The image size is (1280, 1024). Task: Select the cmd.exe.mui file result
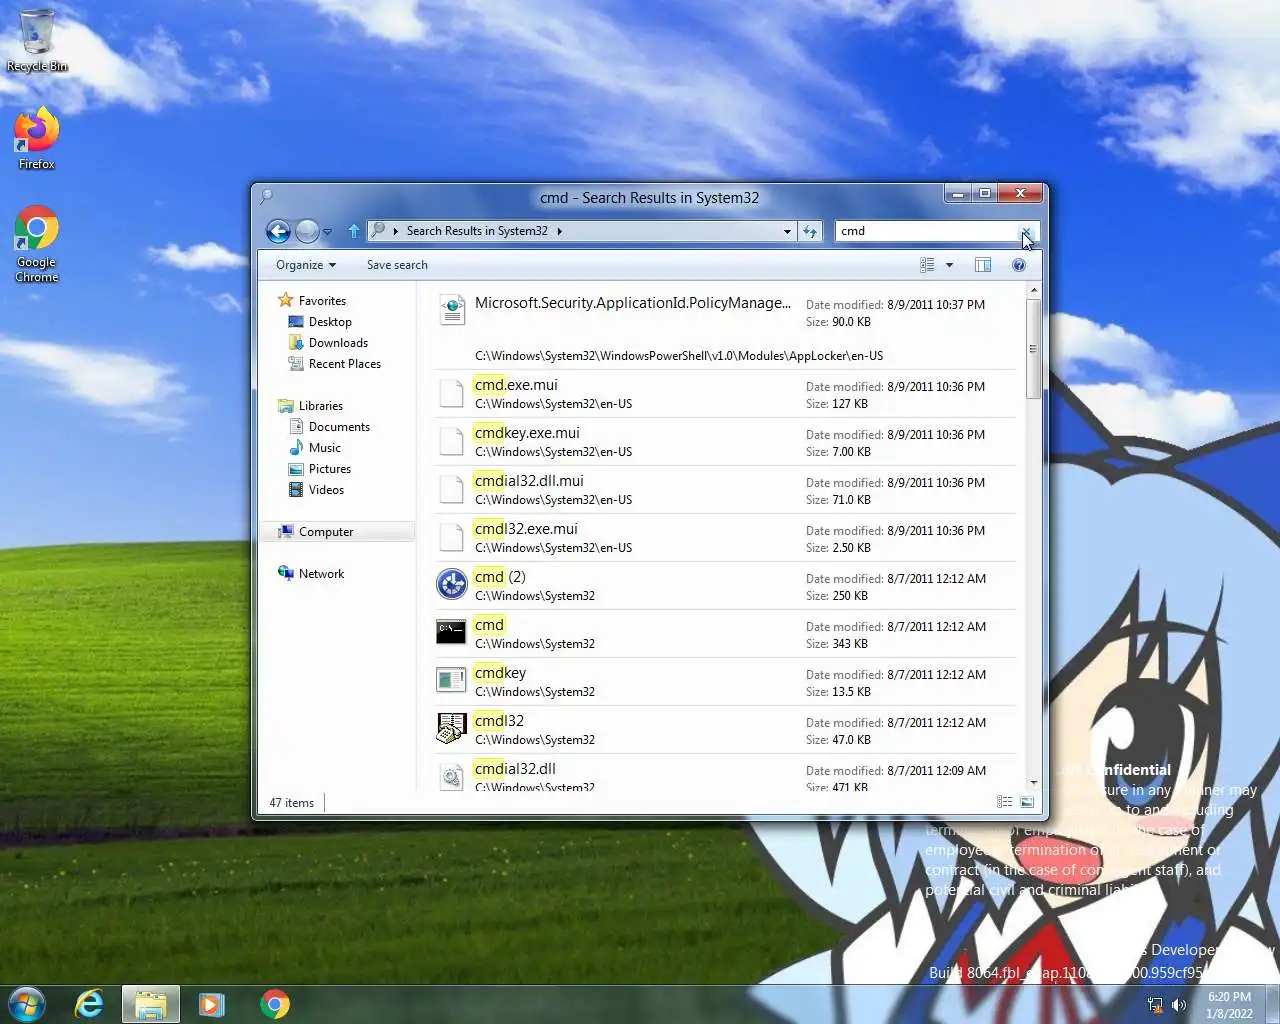click(x=725, y=394)
